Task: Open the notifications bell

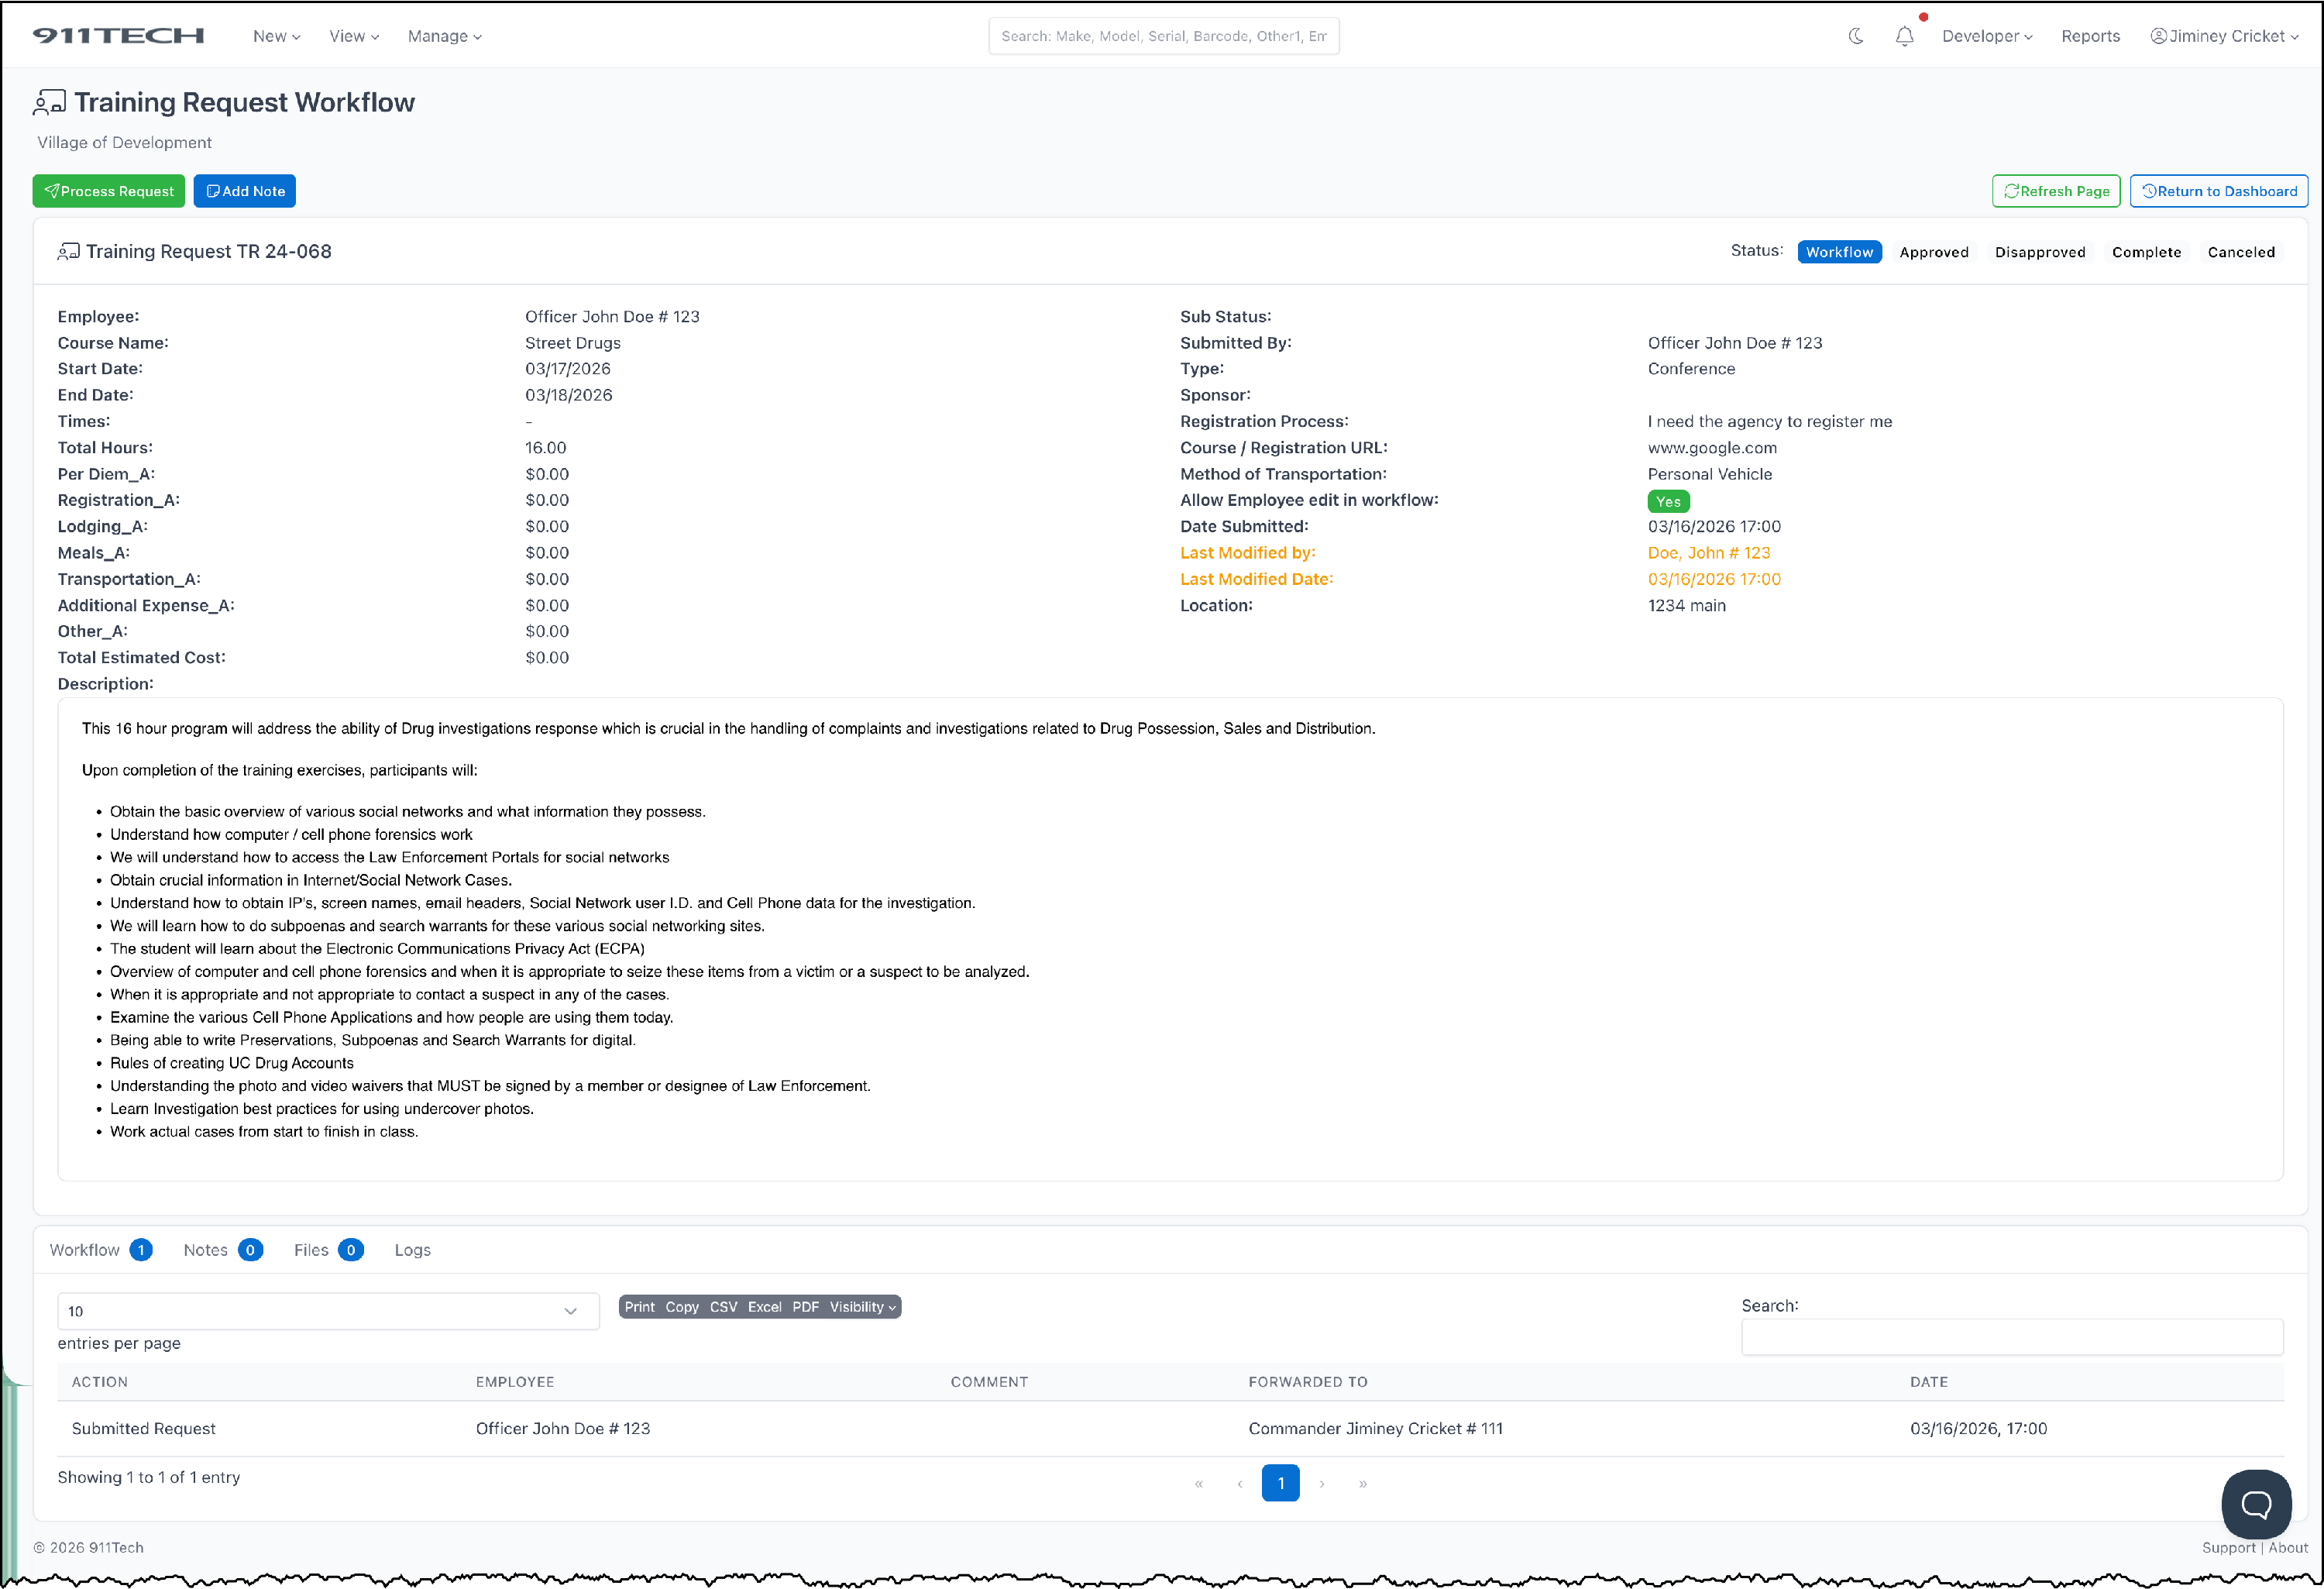Action: point(1904,36)
